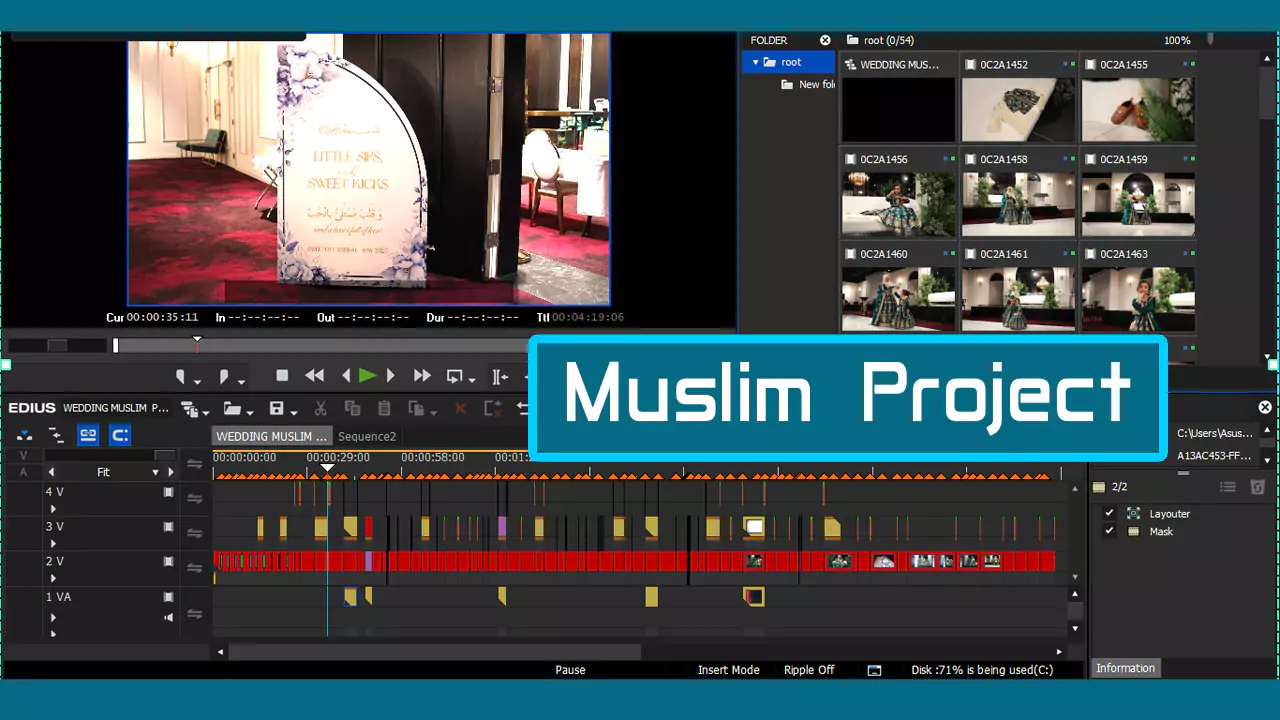The image size is (1280, 720).
Task: Switch to WEDDING MUSLIM sequence tab
Action: (x=272, y=436)
